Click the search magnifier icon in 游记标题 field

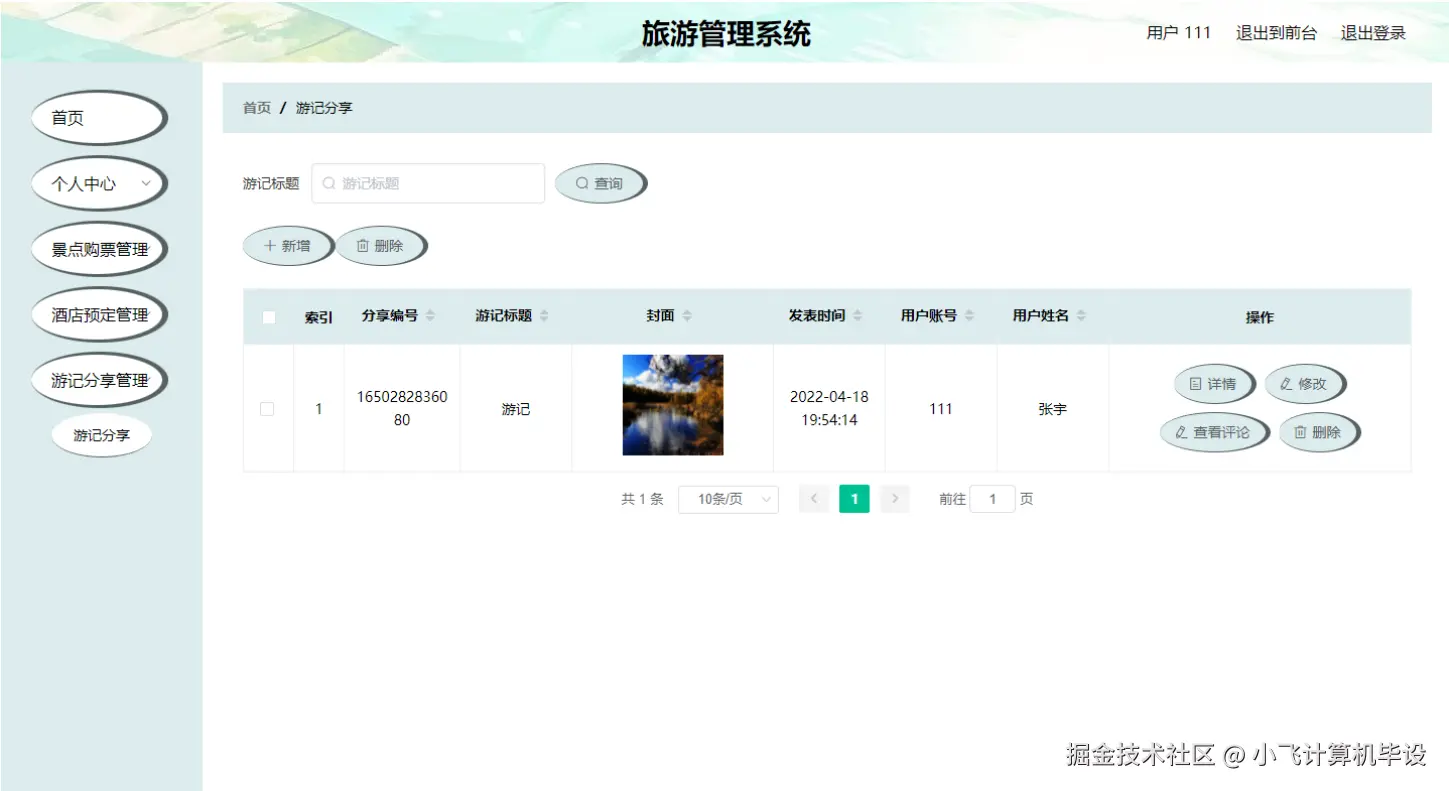329,183
